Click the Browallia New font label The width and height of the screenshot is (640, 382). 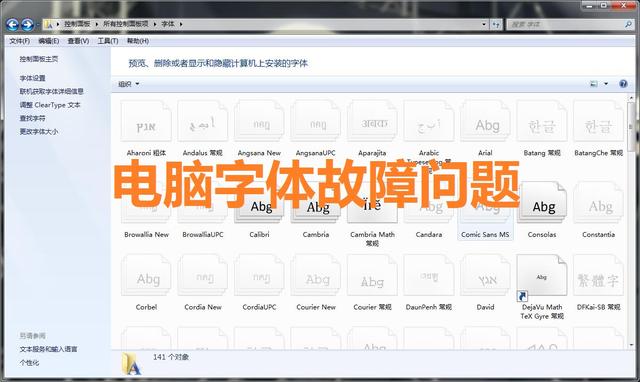[147, 235]
